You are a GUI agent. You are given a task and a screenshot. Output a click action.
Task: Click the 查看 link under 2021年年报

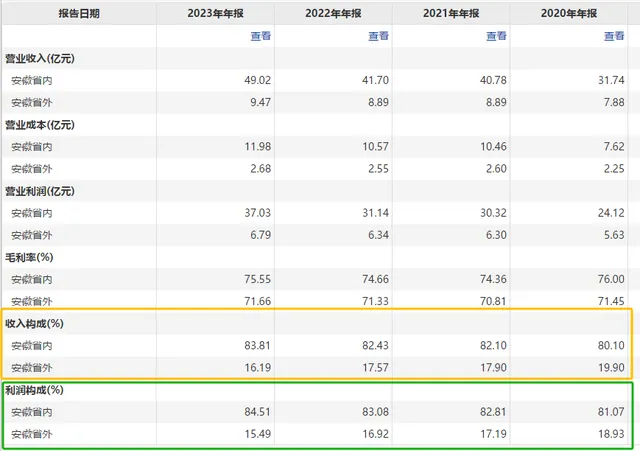[496, 36]
